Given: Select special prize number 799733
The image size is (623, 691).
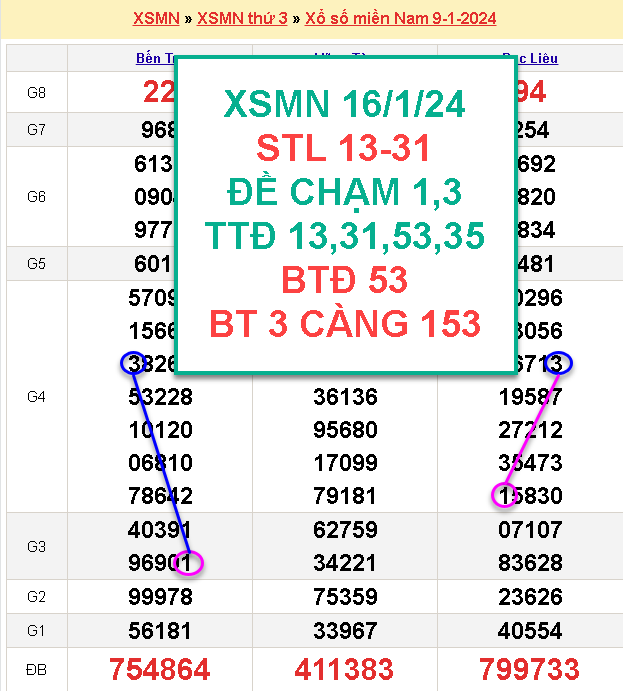Looking at the screenshot, I should point(529,669).
